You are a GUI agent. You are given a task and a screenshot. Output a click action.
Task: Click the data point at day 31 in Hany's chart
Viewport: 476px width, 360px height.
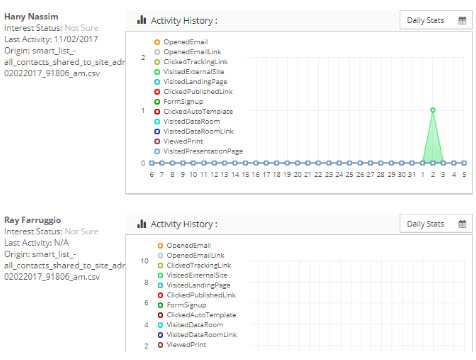[x=412, y=163]
